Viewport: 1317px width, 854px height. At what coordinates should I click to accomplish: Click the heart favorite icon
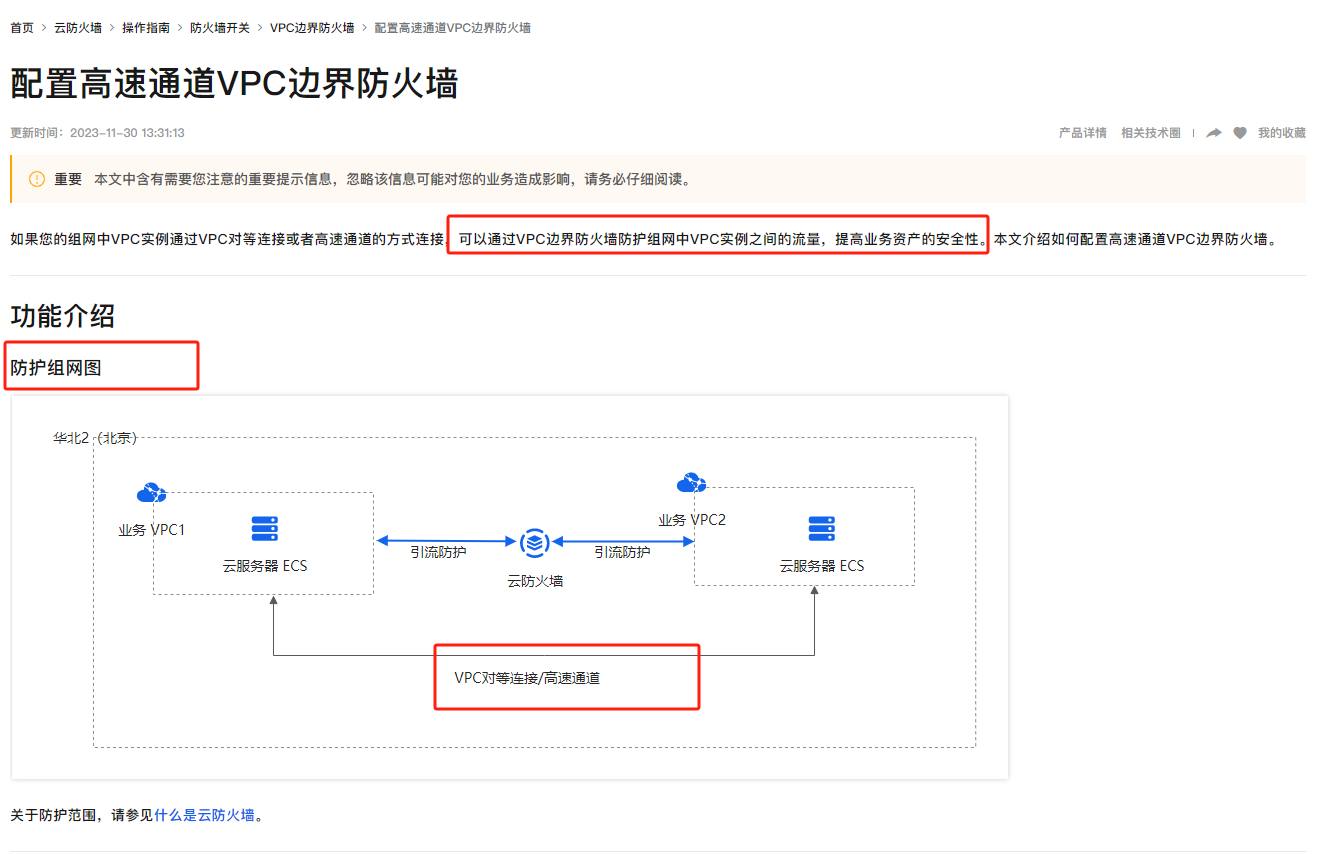click(x=1240, y=133)
